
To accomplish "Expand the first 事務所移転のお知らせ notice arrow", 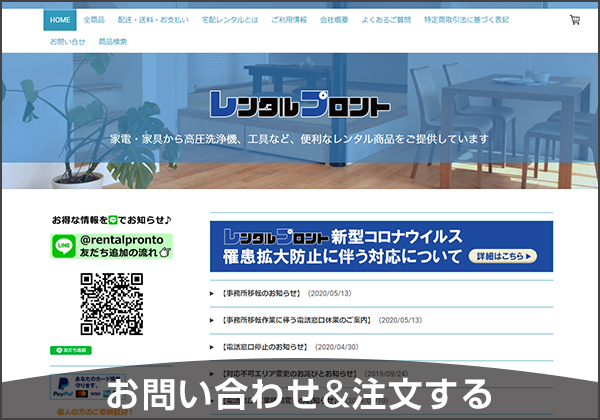I will tap(213, 294).
